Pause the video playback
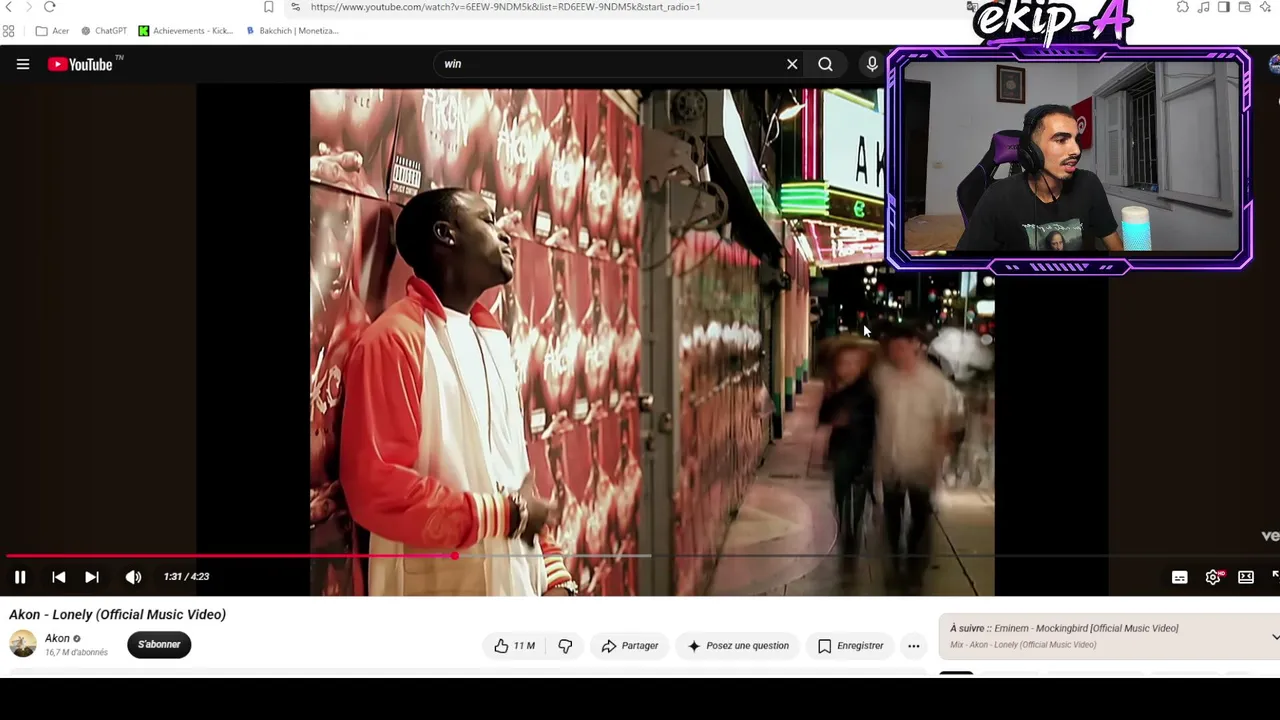Image resolution: width=1280 pixels, height=720 pixels. pyautogui.click(x=20, y=577)
